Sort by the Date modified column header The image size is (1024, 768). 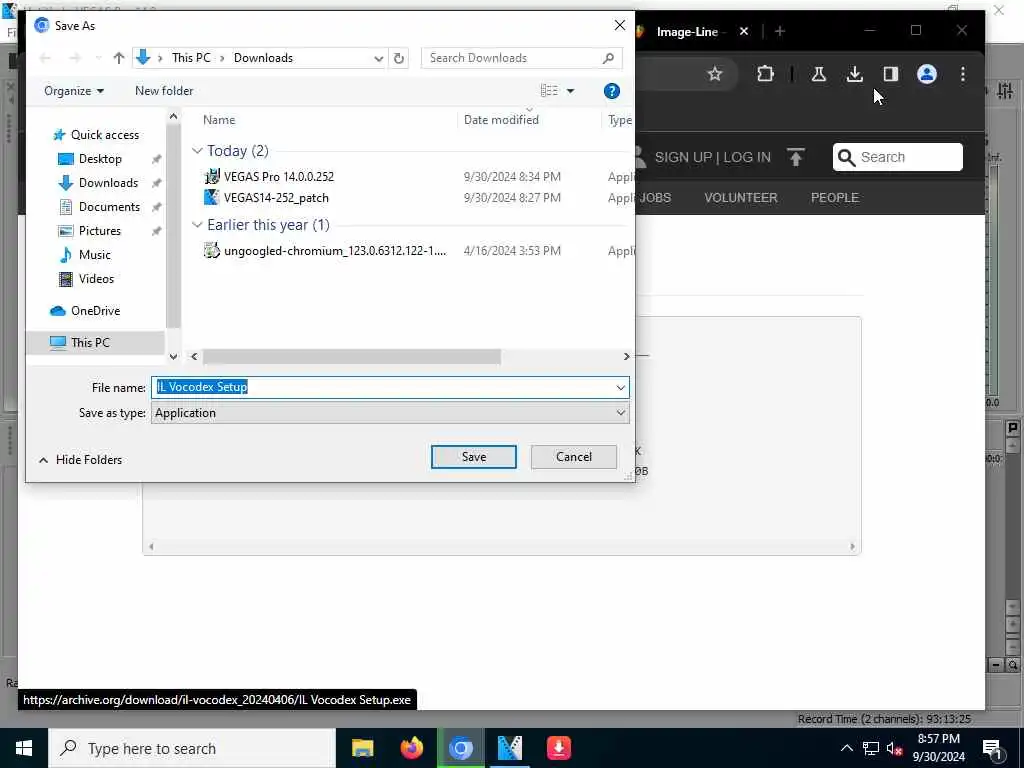[x=501, y=120]
